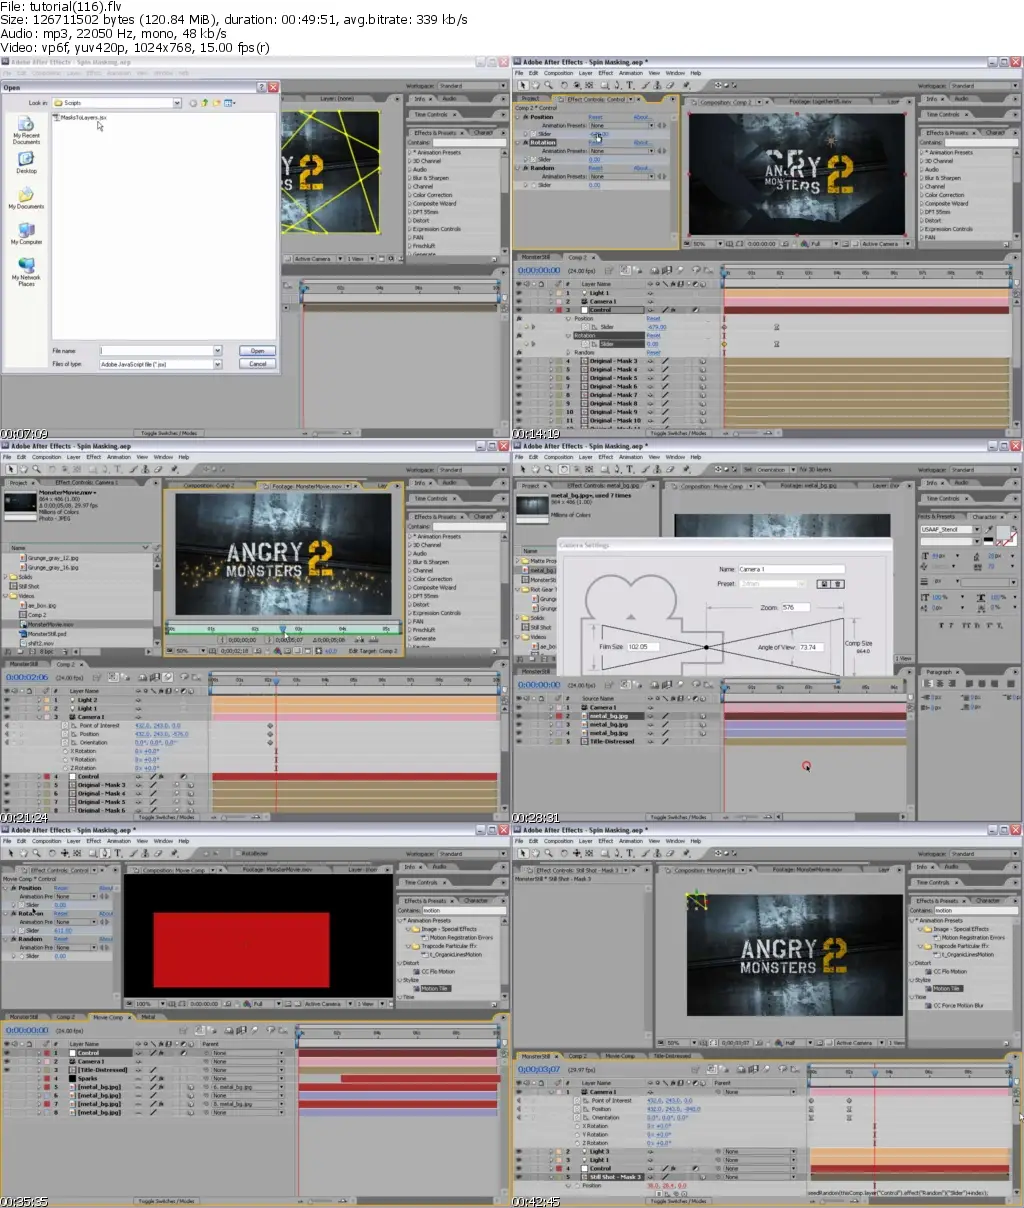Click the Open button in the Open dialog
Screen dimensions: 1024x1208
coord(257,351)
